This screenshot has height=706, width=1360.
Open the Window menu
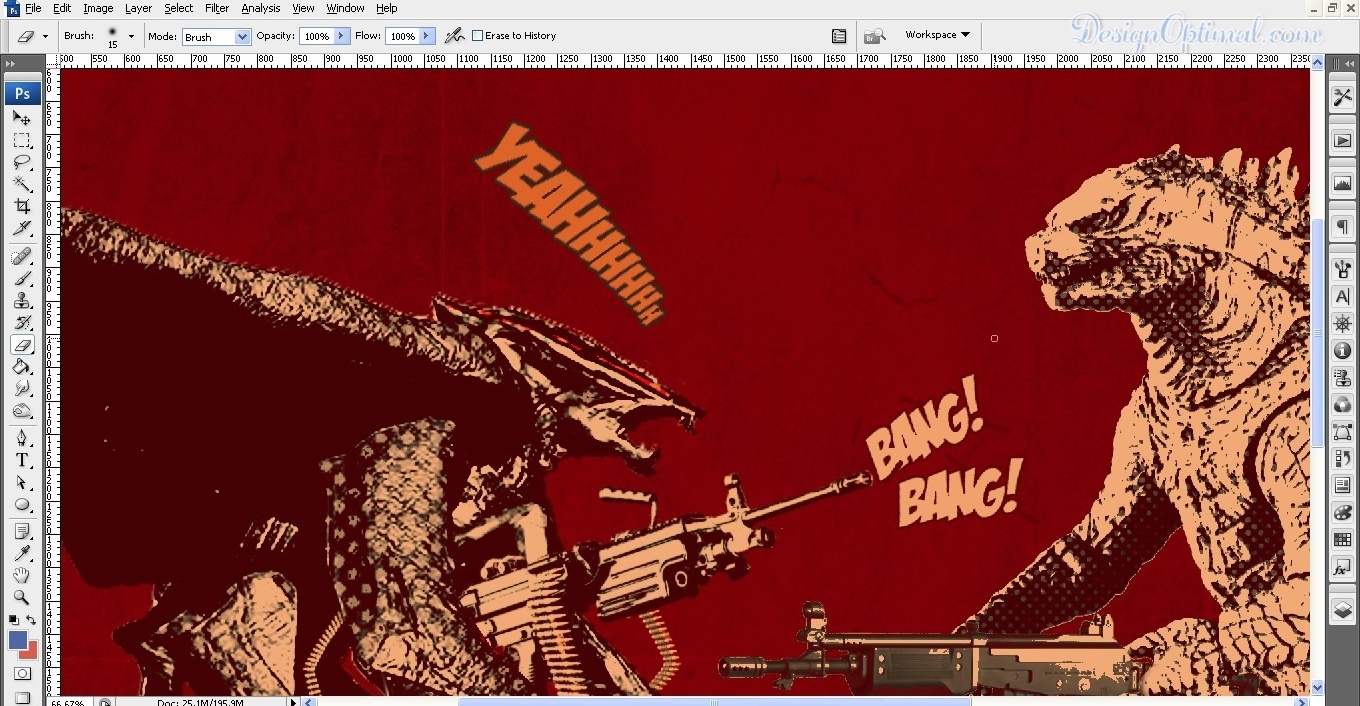tap(346, 8)
